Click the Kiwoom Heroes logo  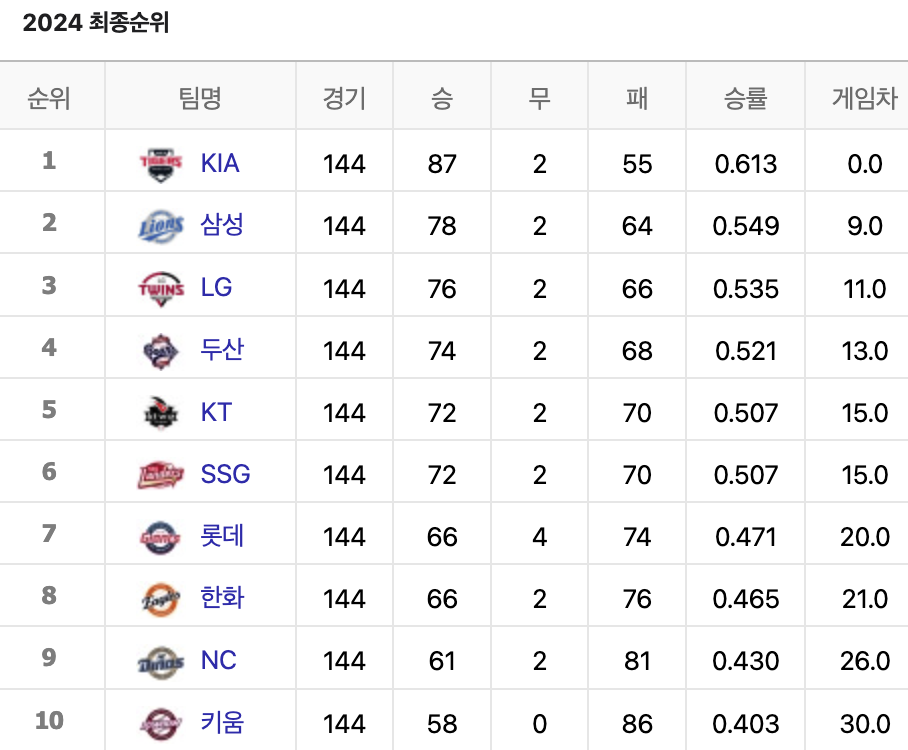coord(161,724)
